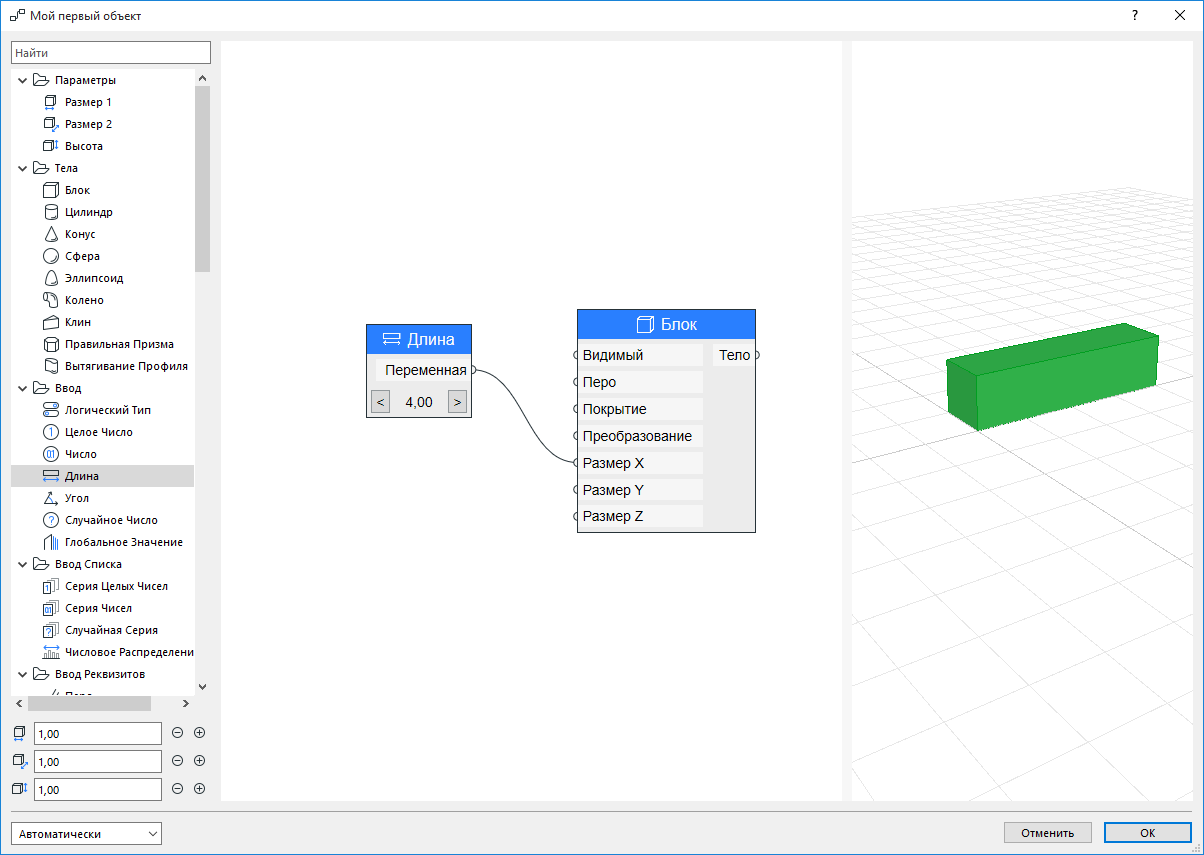Pick the Колено body icon

[51, 300]
